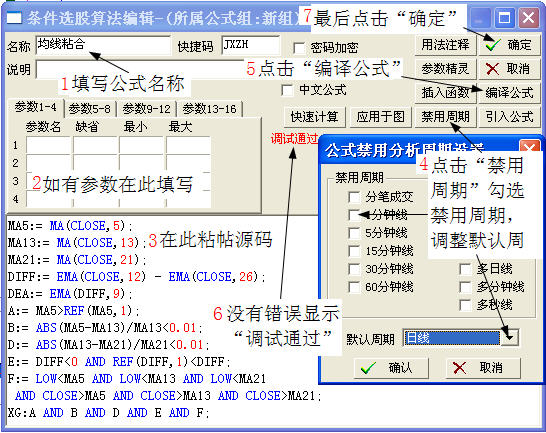Check the 5分钟线 option

click(354, 233)
